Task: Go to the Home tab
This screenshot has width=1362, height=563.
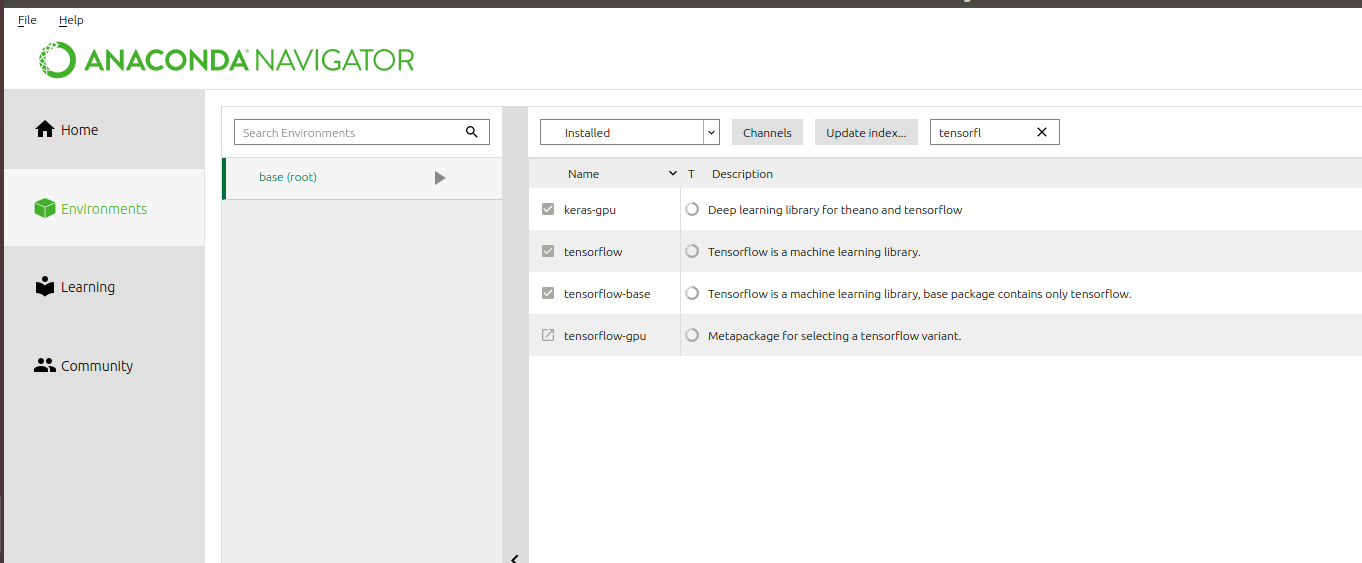Action: point(104,129)
